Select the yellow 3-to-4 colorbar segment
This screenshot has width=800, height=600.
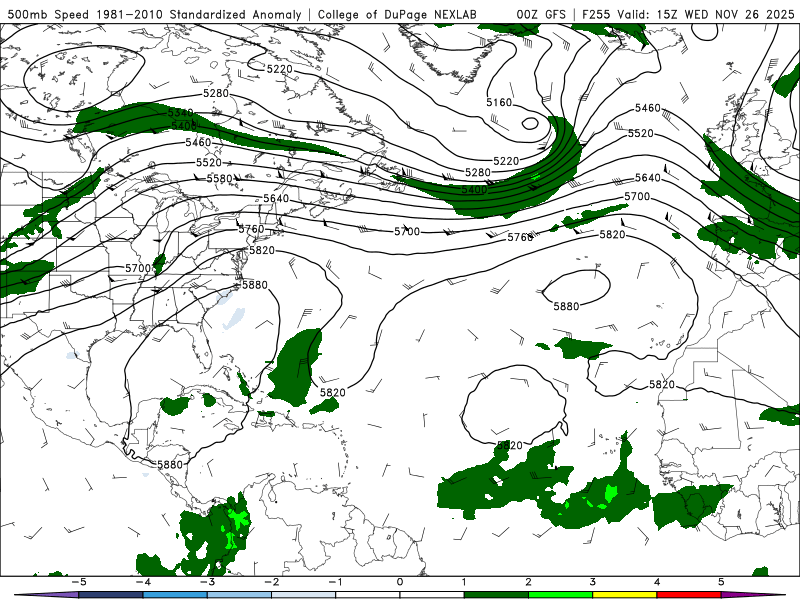(x=624, y=595)
